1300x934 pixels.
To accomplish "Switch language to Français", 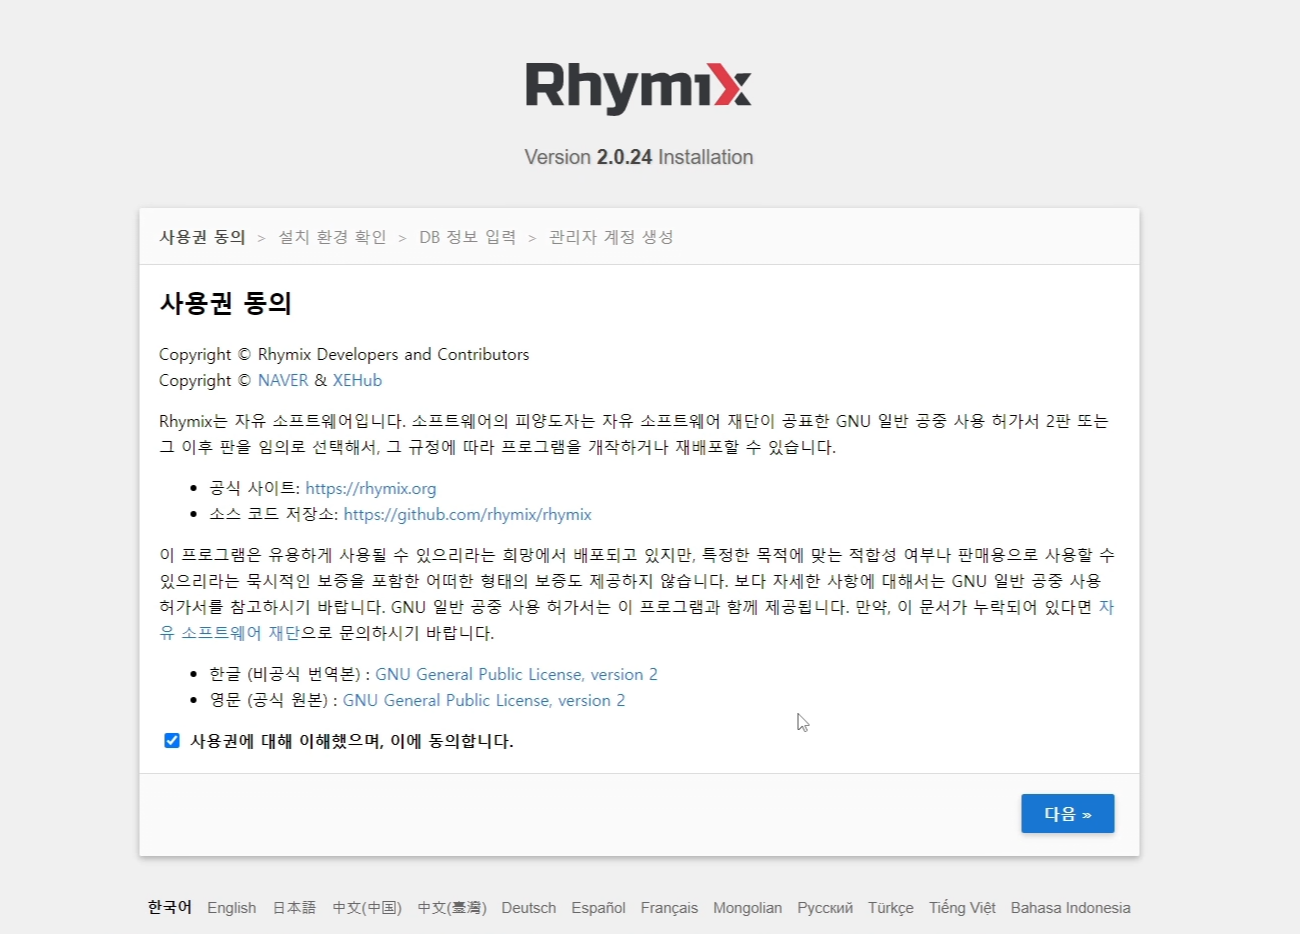I will [x=669, y=908].
